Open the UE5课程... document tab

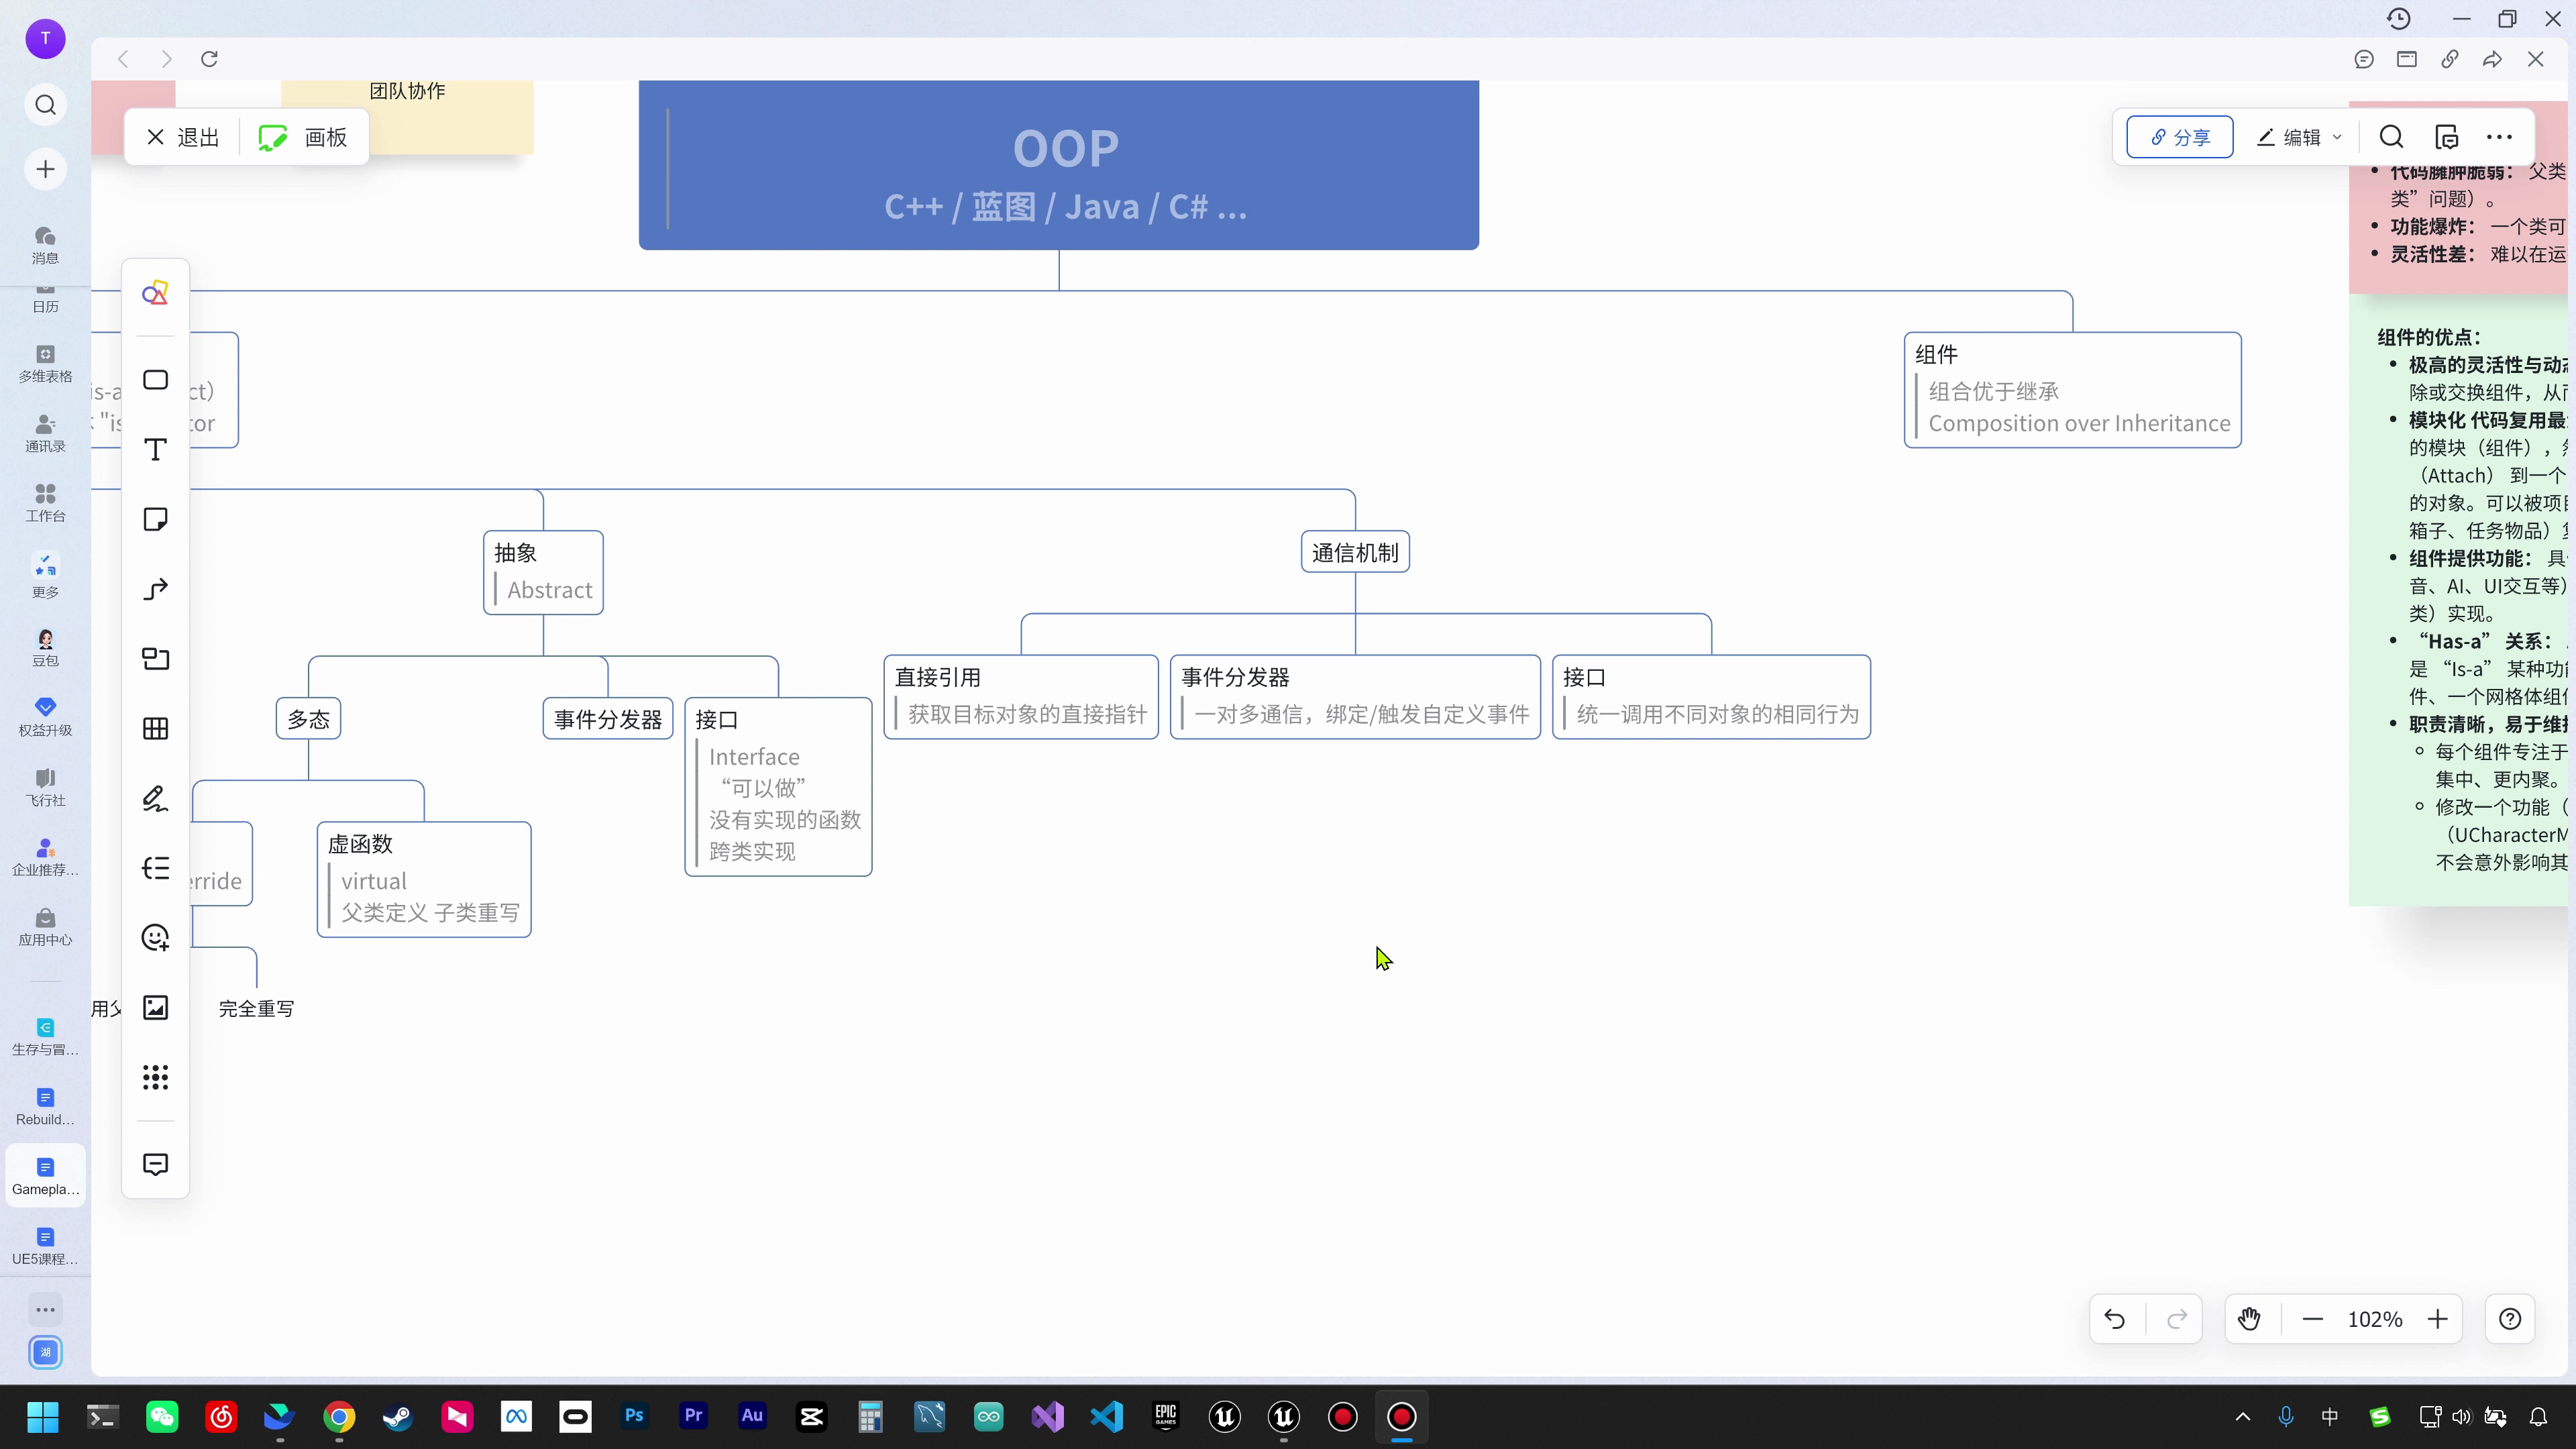[x=45, y=1246]
